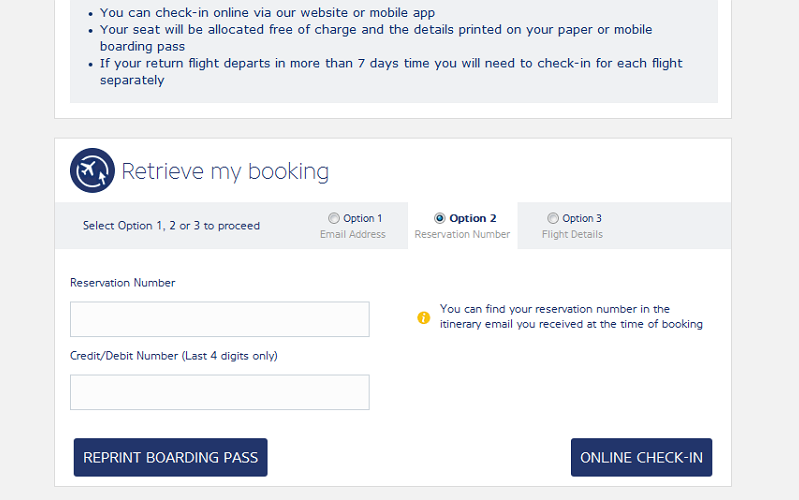The image size is (799, 500).
Task: Select the Option 3 radio button
Action: [553, 218]
